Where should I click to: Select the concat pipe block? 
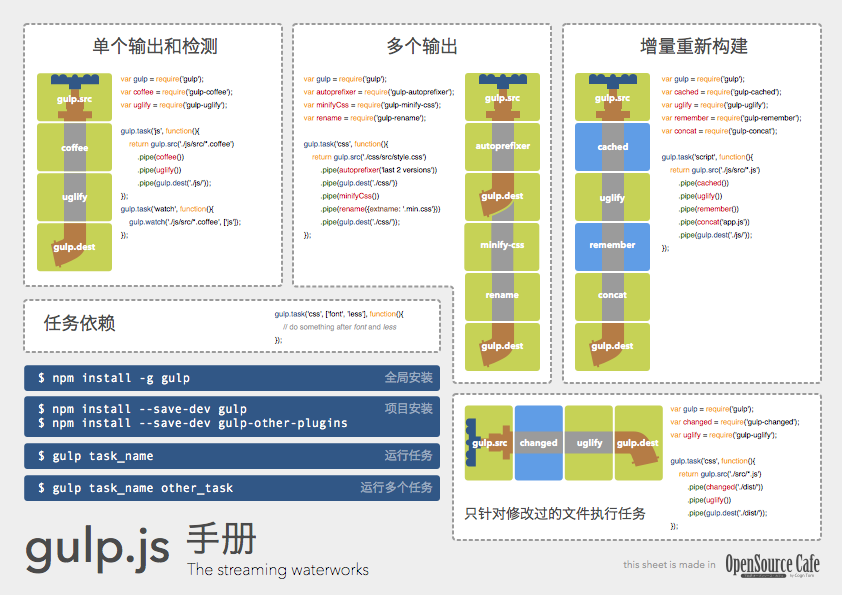point(612,297)
